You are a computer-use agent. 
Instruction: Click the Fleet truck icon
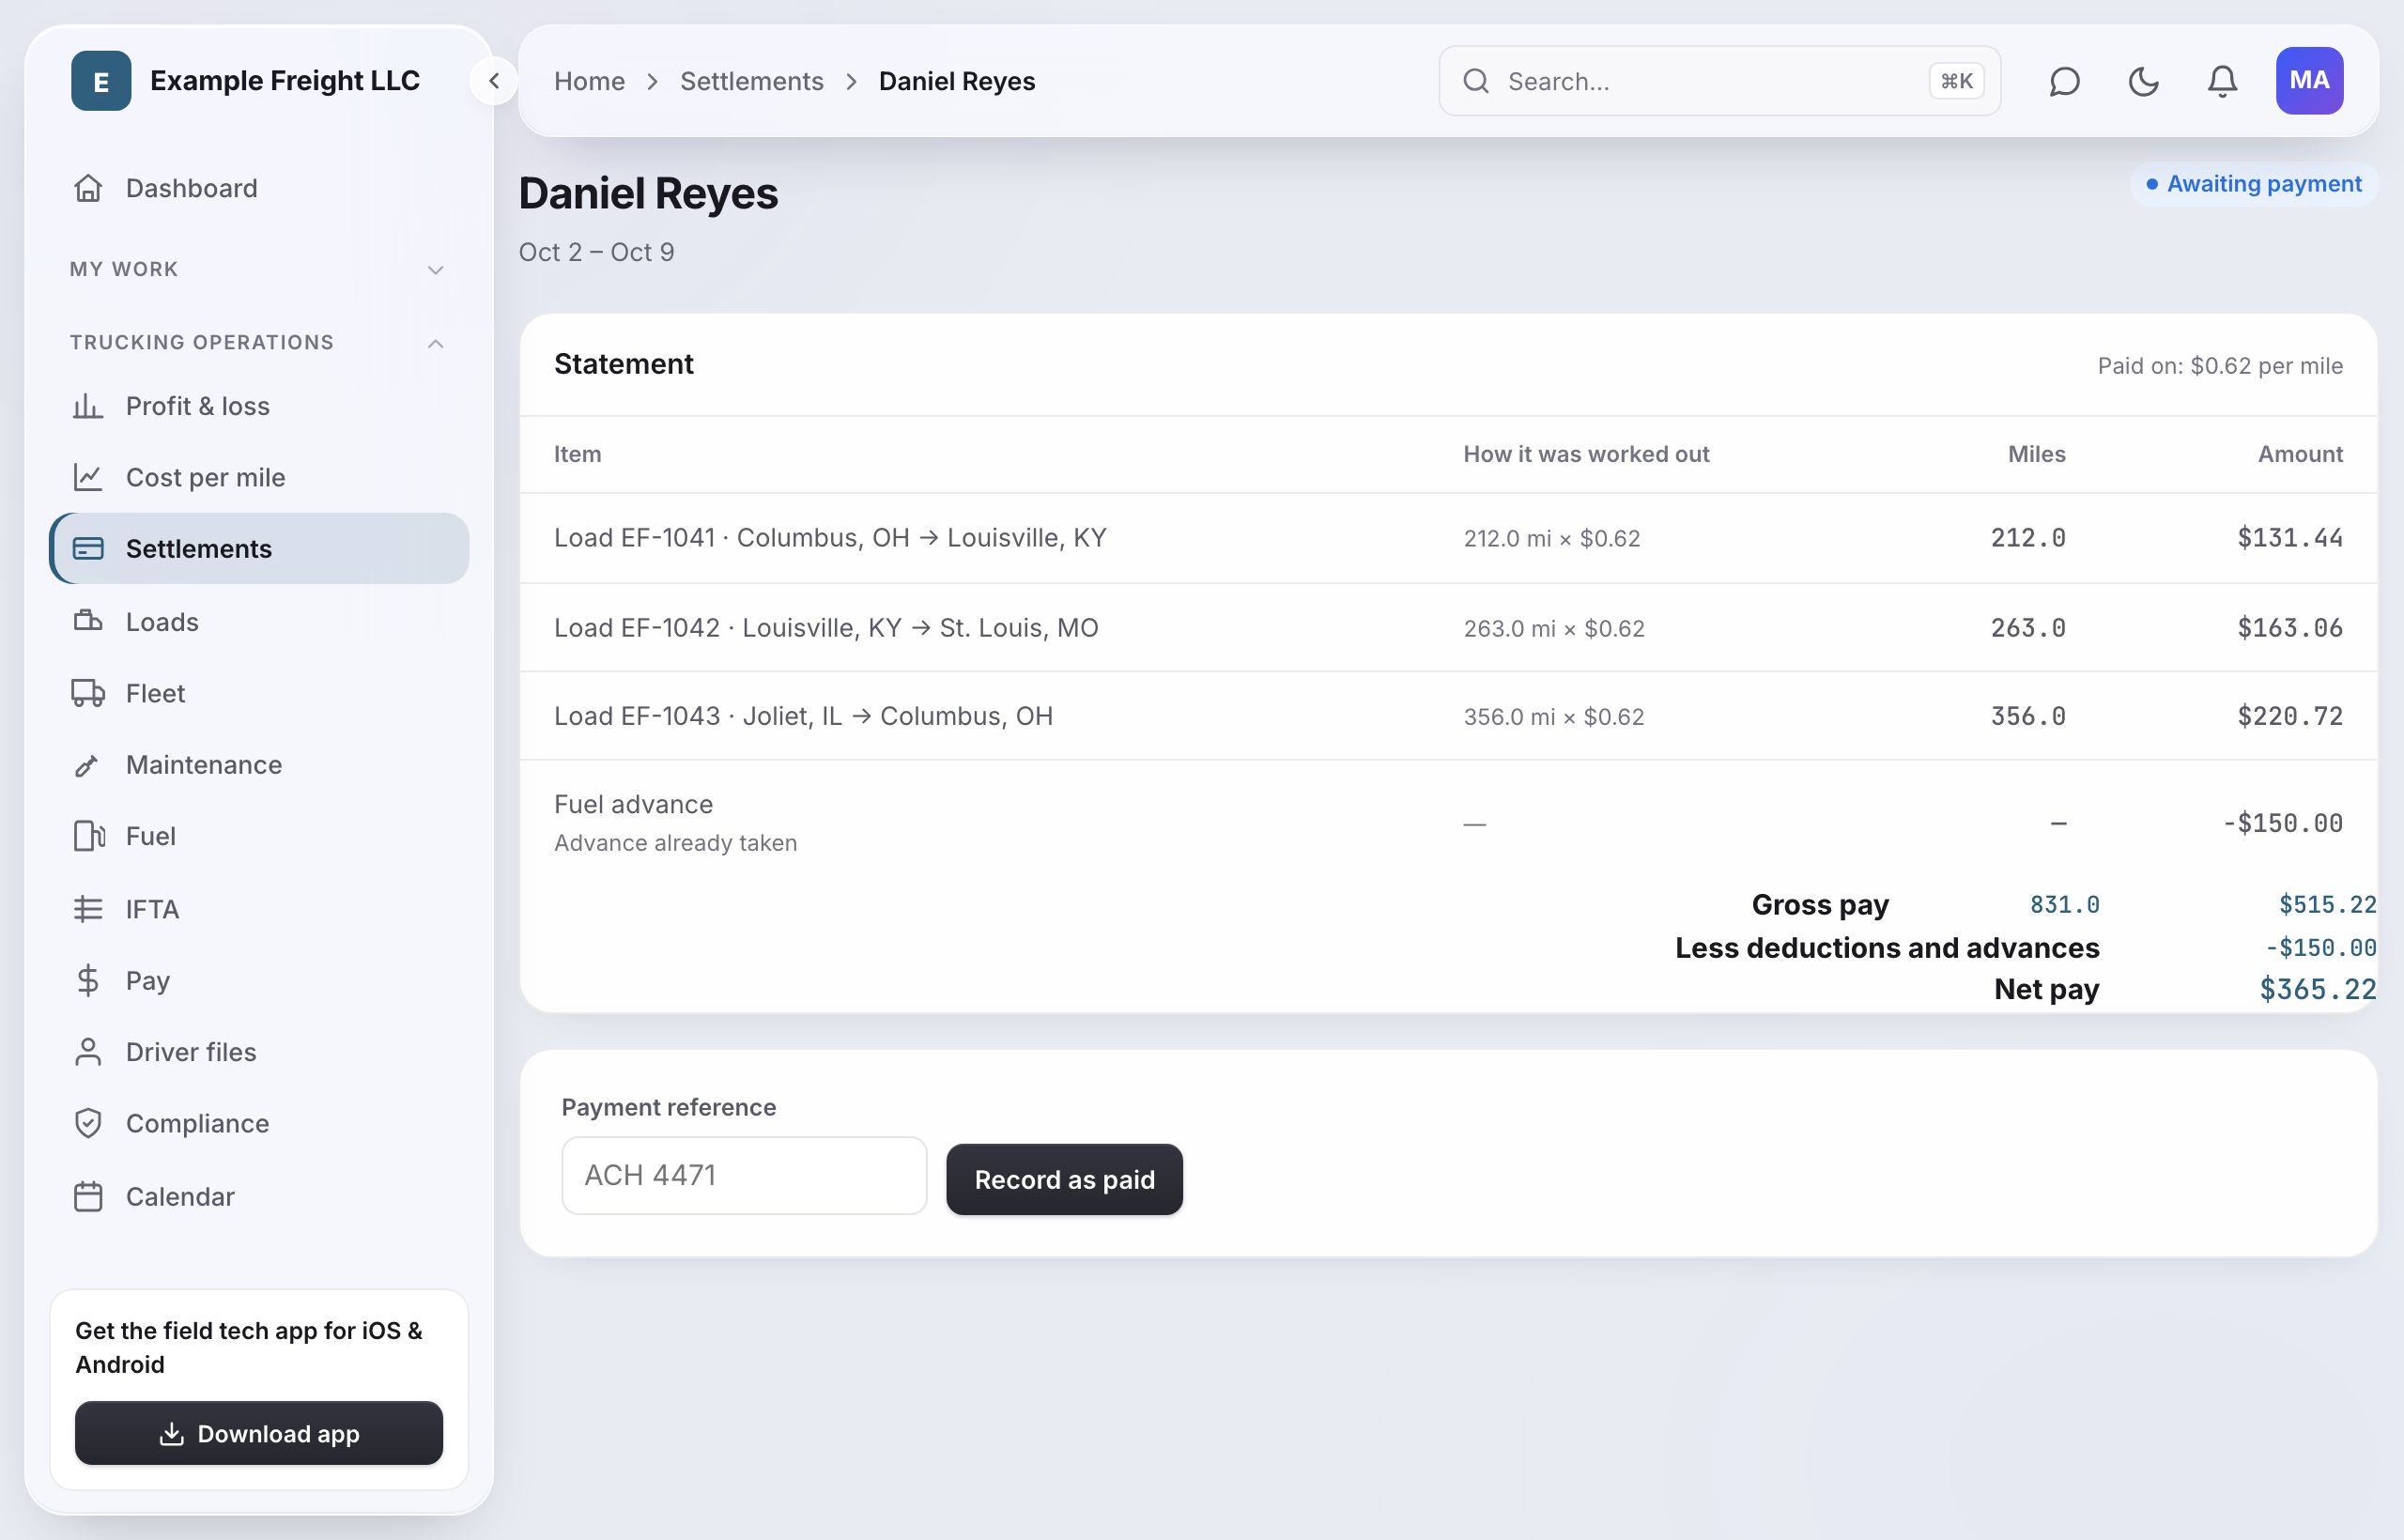point(88,693)
